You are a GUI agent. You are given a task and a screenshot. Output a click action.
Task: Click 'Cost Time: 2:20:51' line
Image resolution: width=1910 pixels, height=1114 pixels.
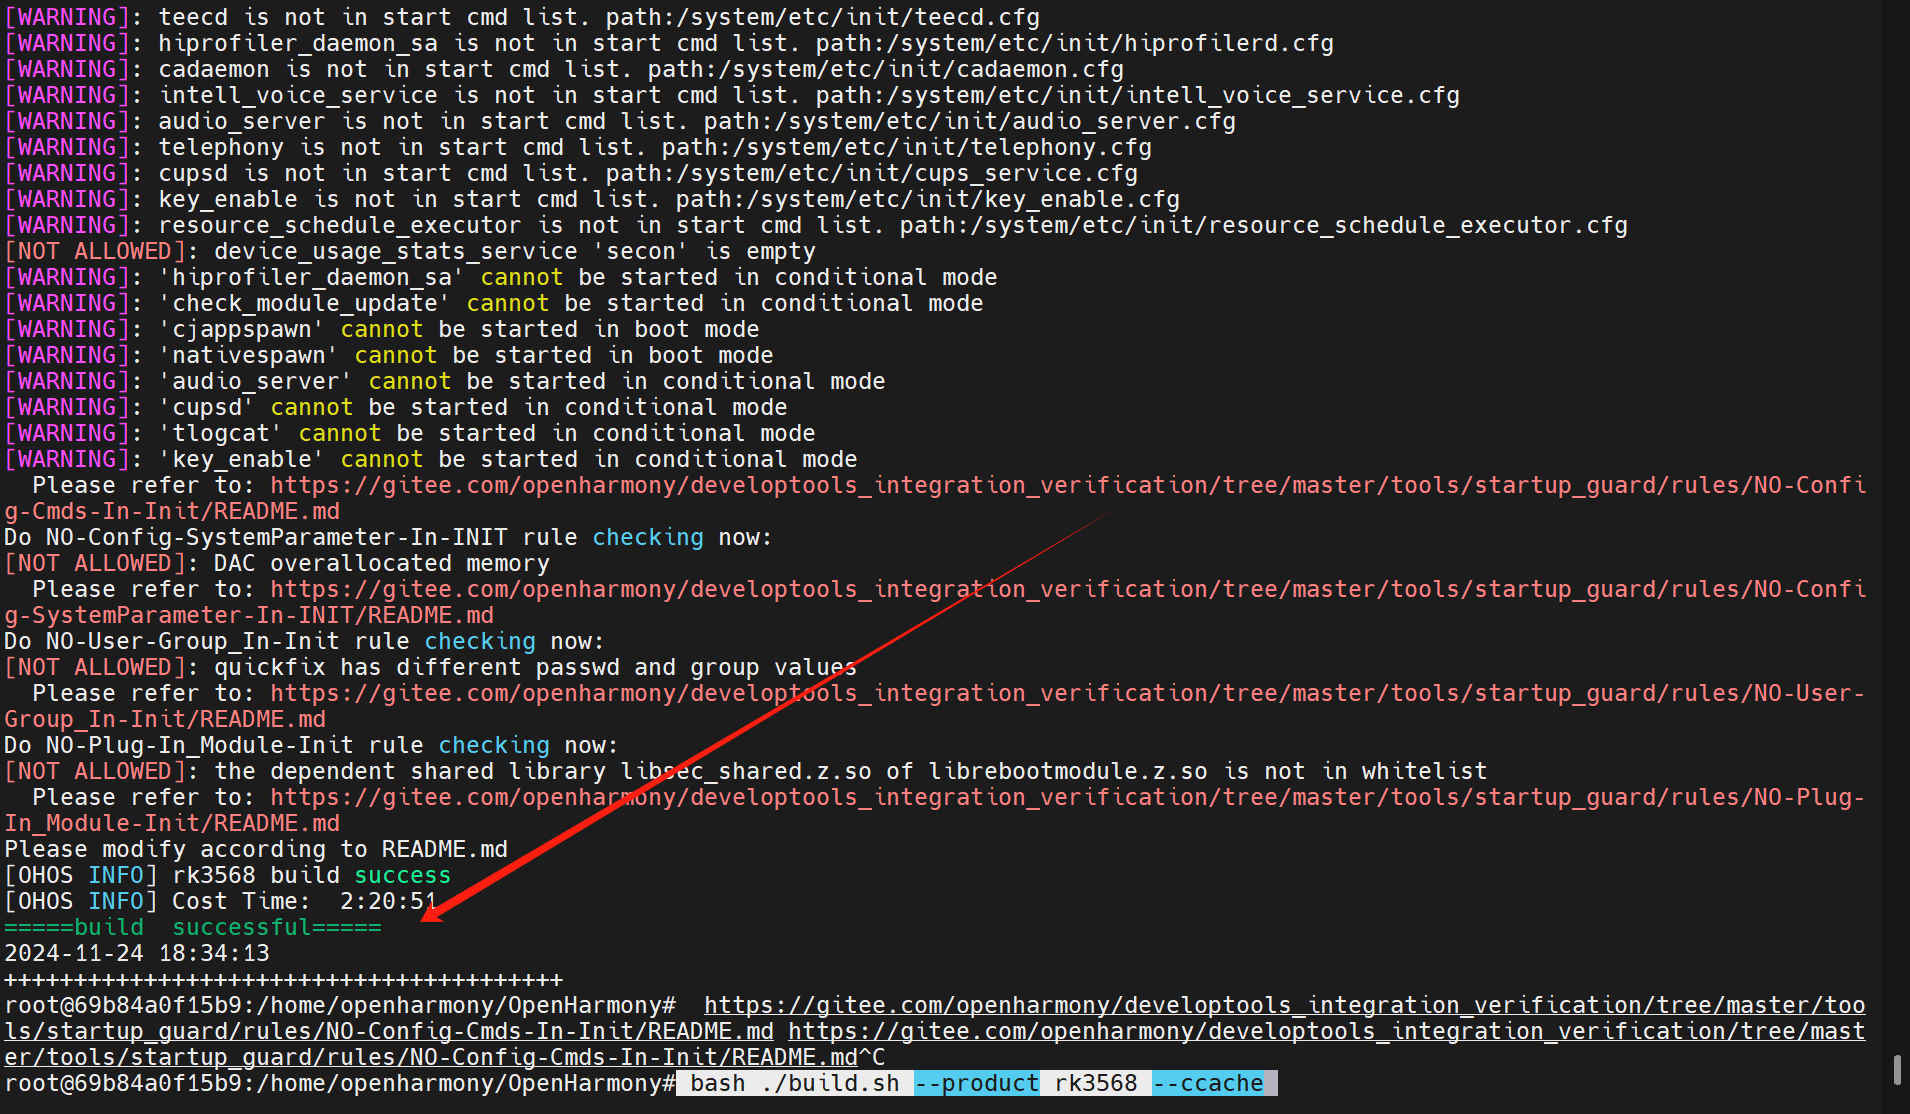(221, 902)
